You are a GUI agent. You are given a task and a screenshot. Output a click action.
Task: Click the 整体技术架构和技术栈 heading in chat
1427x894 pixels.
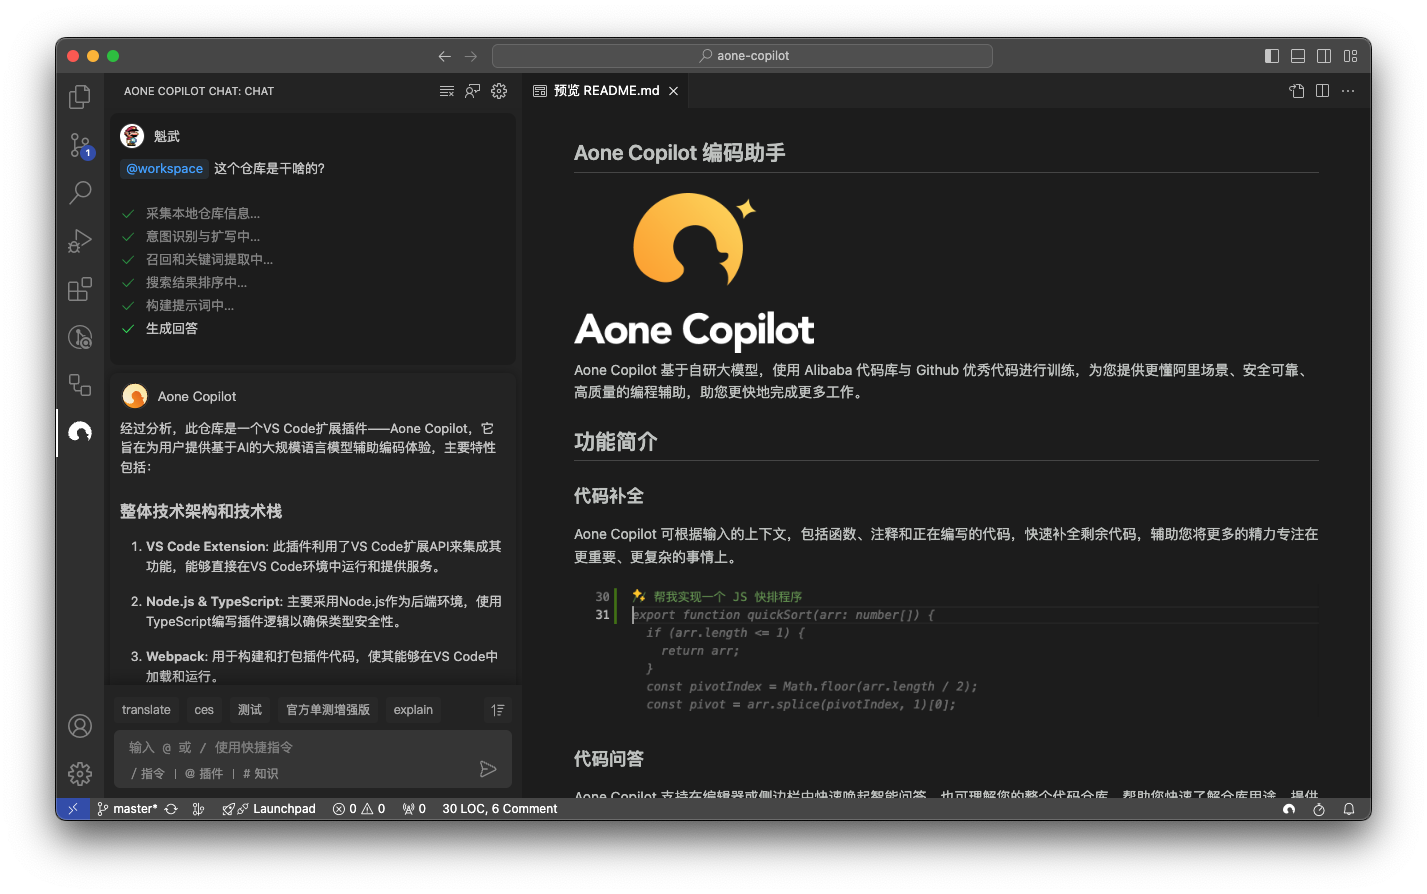click(x=201, y=511)
